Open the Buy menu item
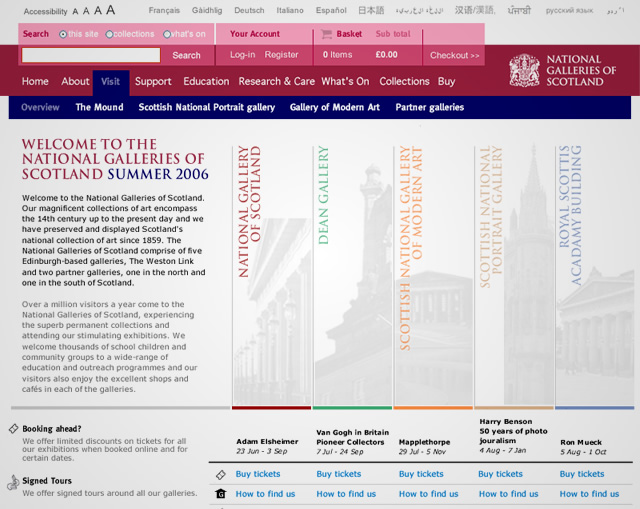Viewport: 640px width, 509px height. pyautogui.click(x=446, y=82)
